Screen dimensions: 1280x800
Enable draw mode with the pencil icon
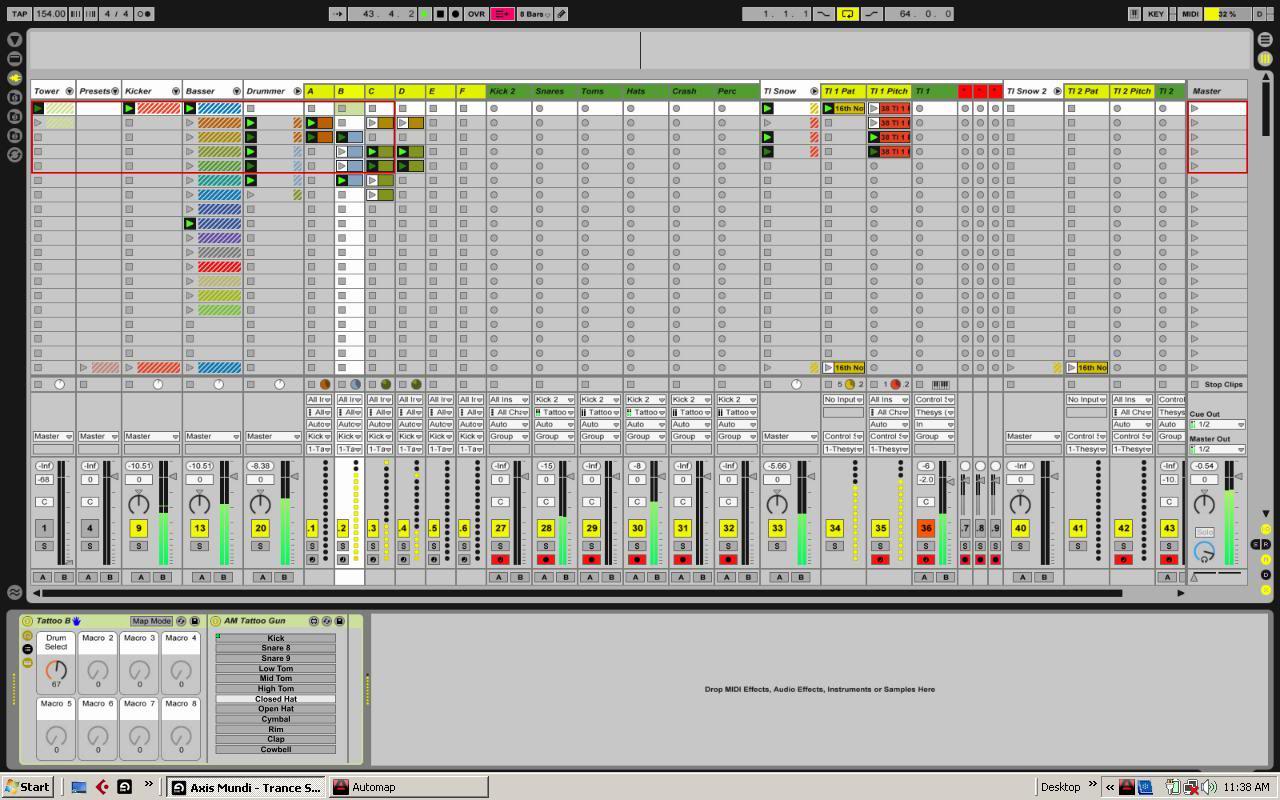click(561, 14)
